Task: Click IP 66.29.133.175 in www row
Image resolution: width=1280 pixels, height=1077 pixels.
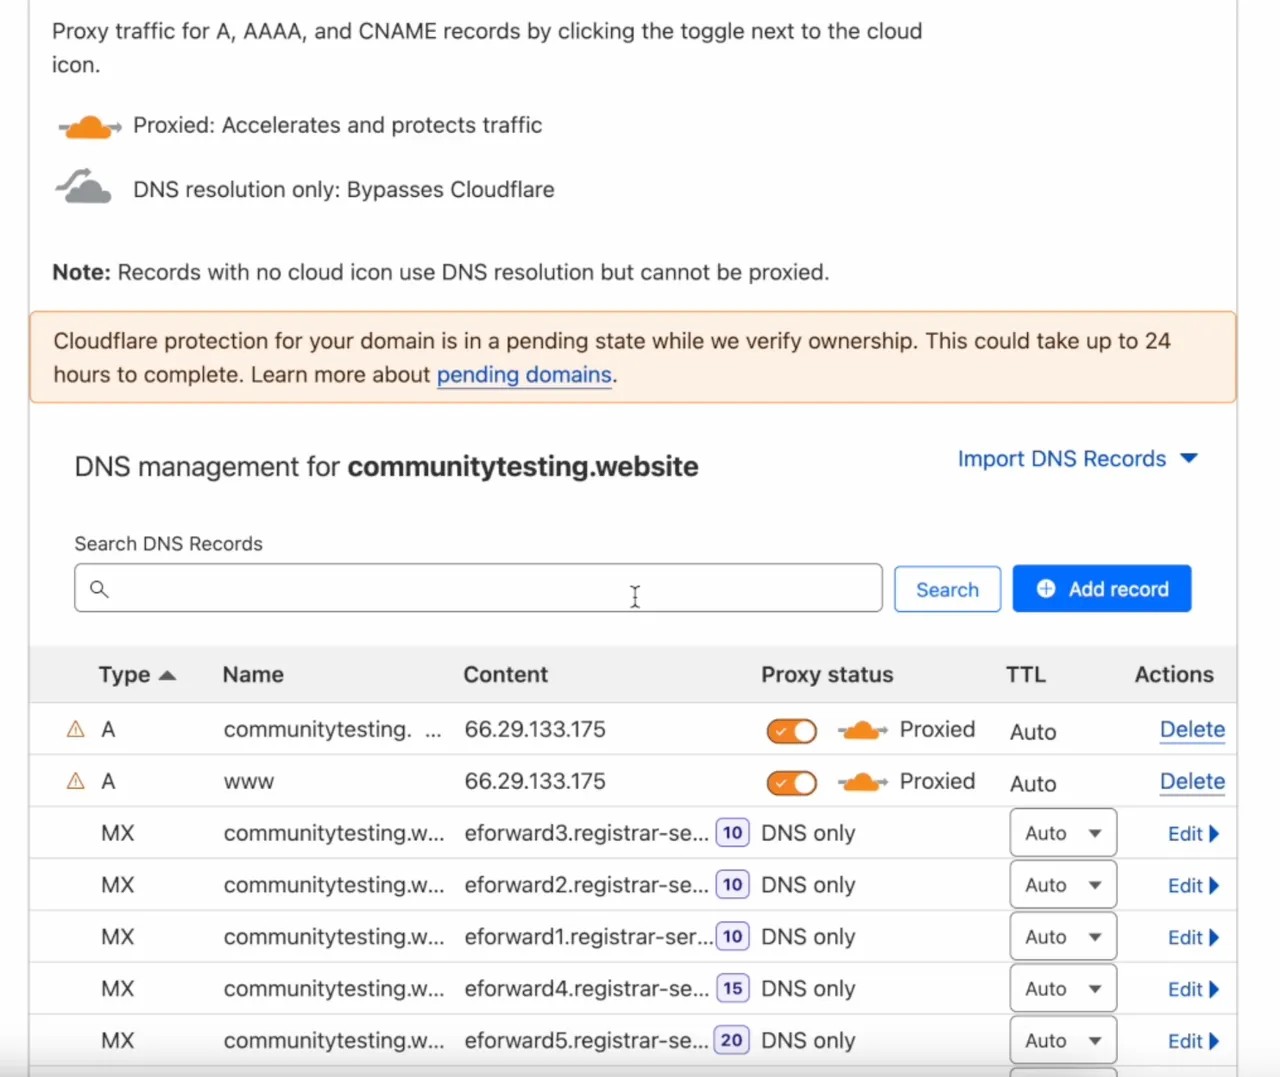Action: [535, 782]
